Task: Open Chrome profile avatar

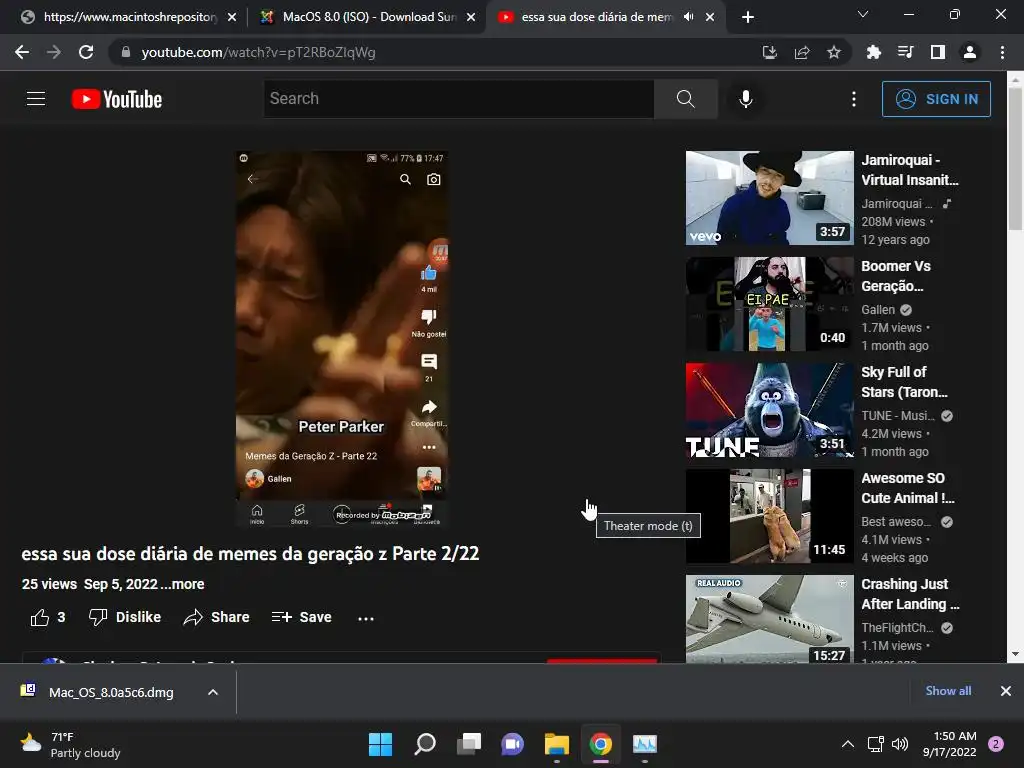Action: 970,52
